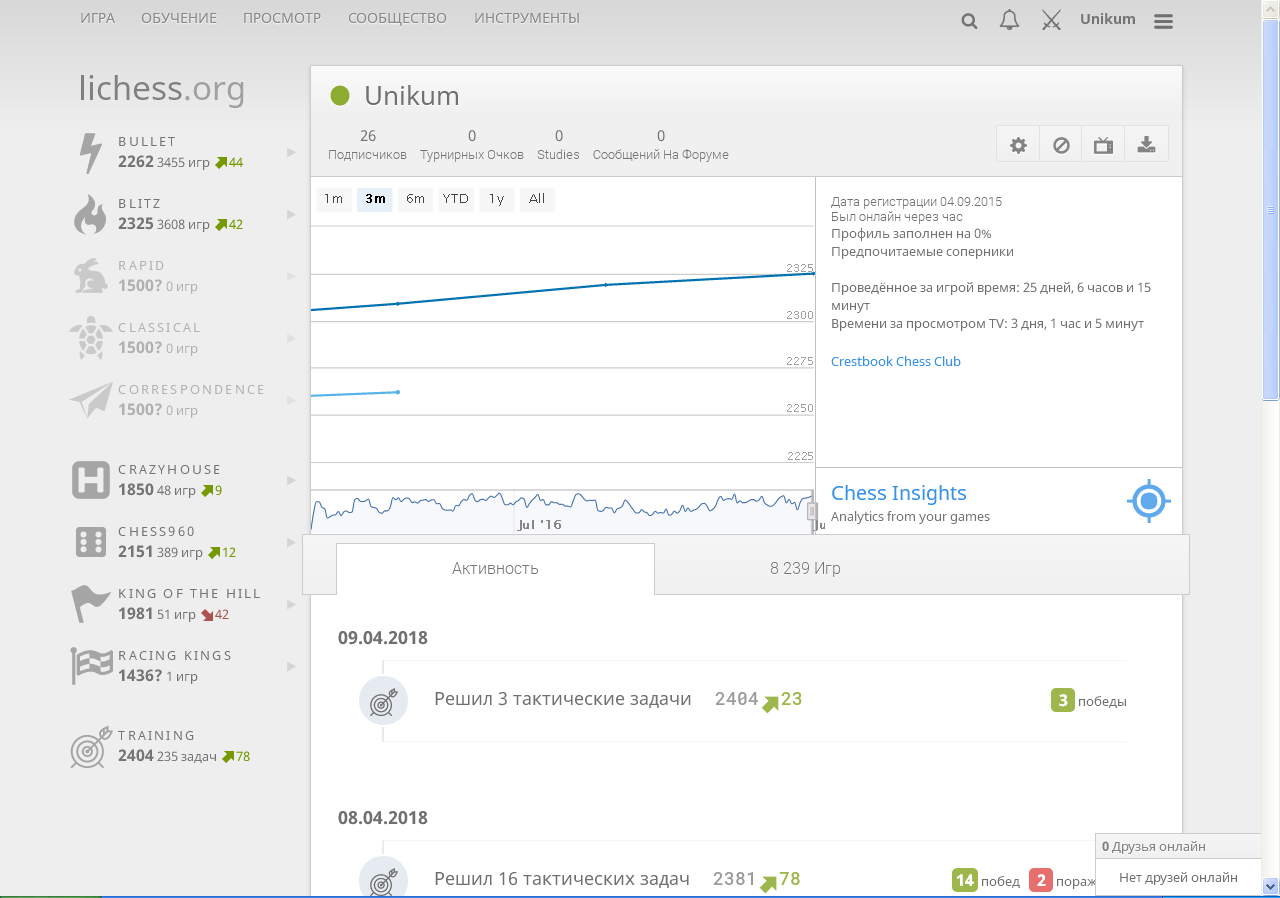
Task: Click the Crazyhouse H icon
Action: [x=91, y=480]
